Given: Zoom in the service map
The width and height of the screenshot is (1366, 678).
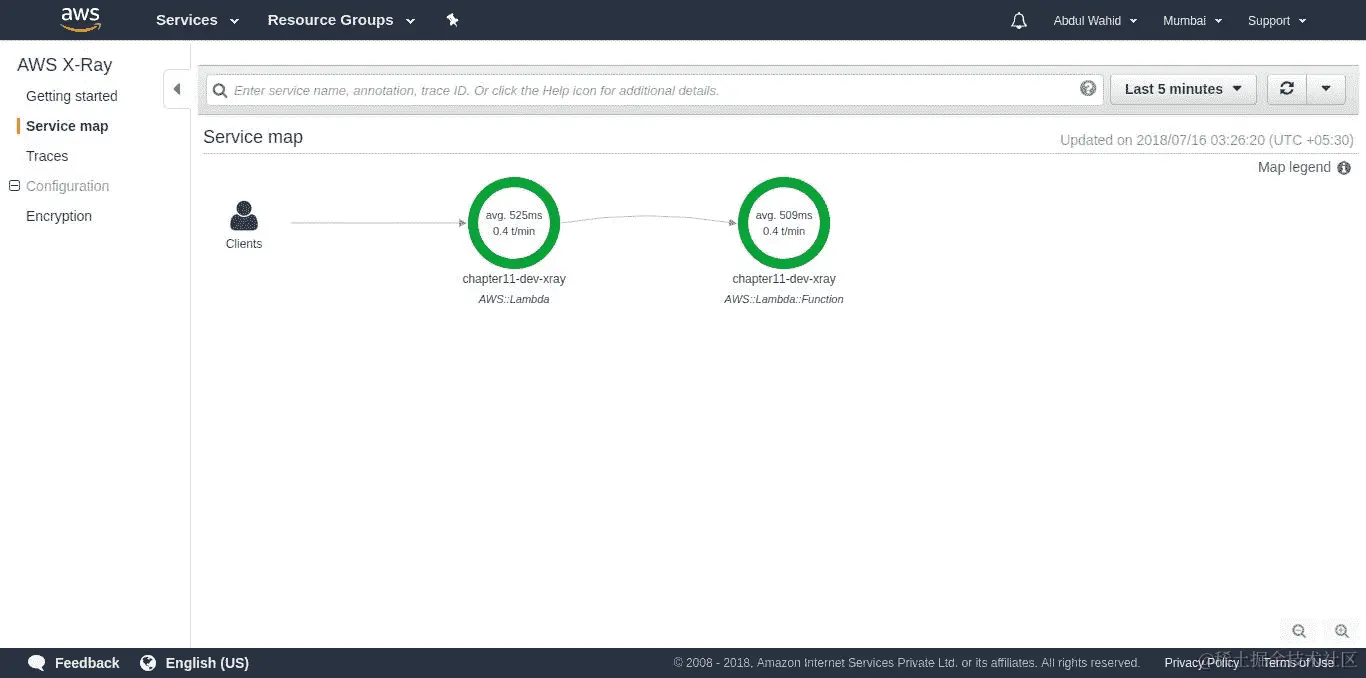Looking at the screenshot, I should click(x=1342, y=631).
